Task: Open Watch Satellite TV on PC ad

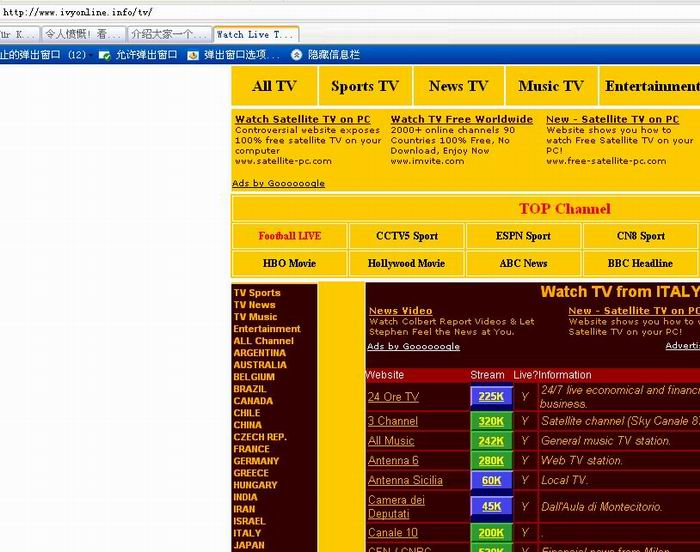Action: [303, 119]
